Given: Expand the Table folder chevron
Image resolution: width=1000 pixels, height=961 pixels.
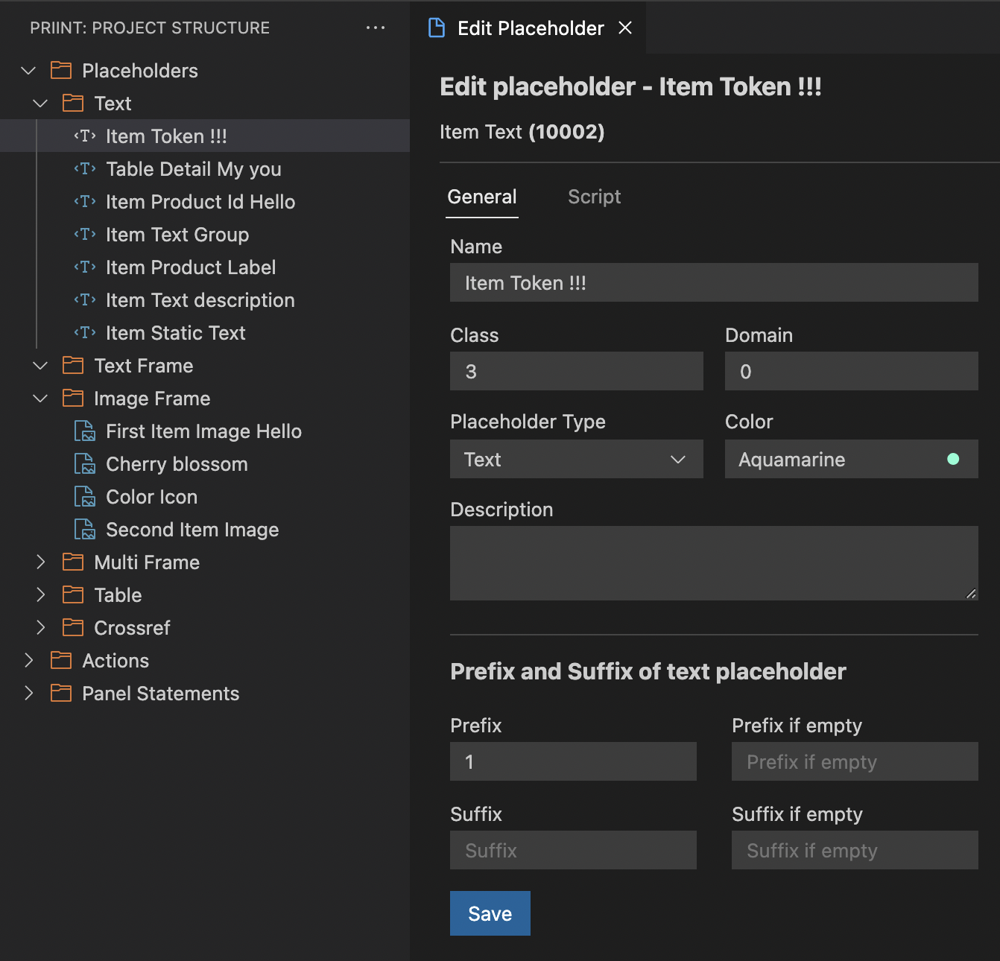Looking at the screenshot, I should tap(40, 595).
